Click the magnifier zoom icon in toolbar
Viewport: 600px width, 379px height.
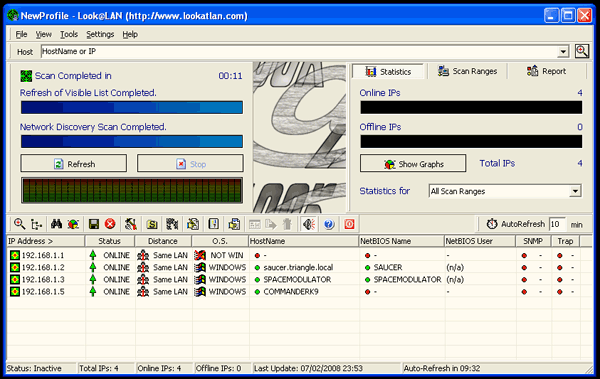pos(20,224)
